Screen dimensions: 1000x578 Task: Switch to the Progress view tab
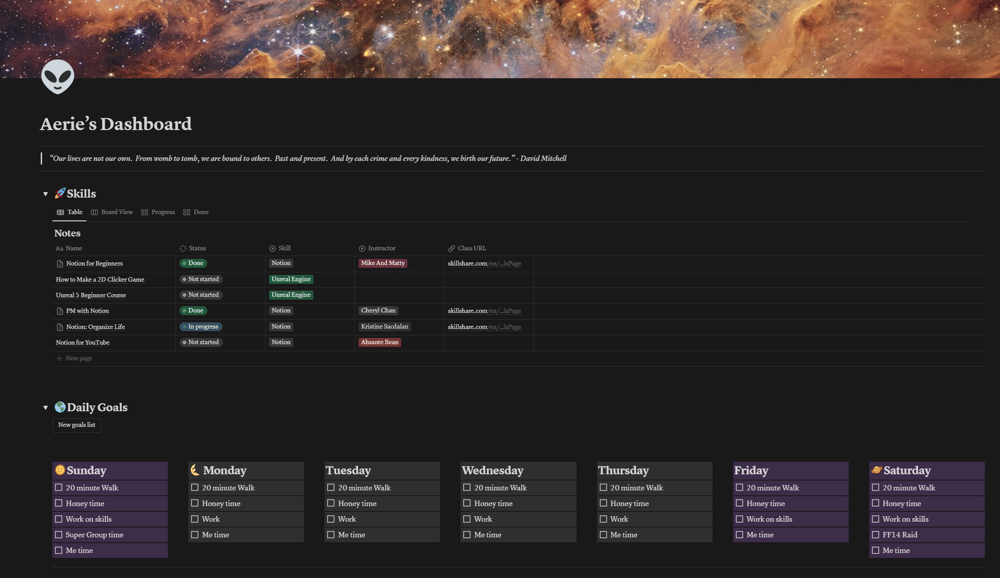click(158, 212)
